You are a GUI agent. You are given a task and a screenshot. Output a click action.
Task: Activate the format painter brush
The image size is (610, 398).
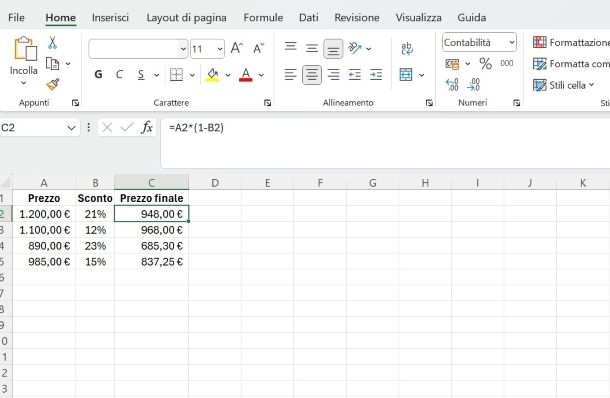pos(53,84)
